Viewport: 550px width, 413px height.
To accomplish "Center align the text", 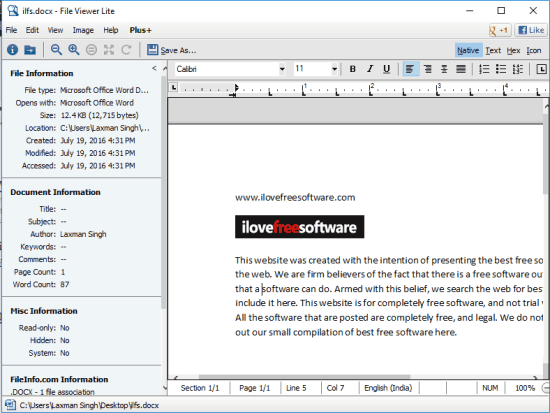I will (x=444, y=69).
